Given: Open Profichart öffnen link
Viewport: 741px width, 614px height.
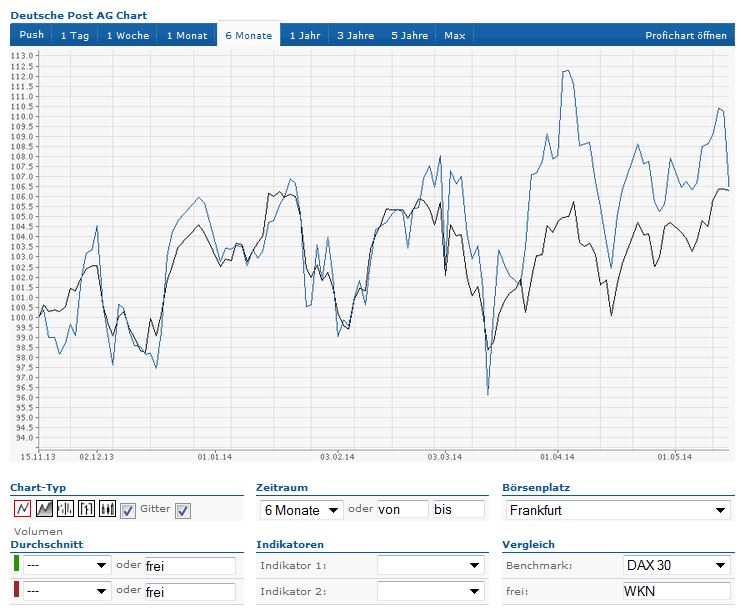Looking at the screenshot, I should tap(686, 35).
